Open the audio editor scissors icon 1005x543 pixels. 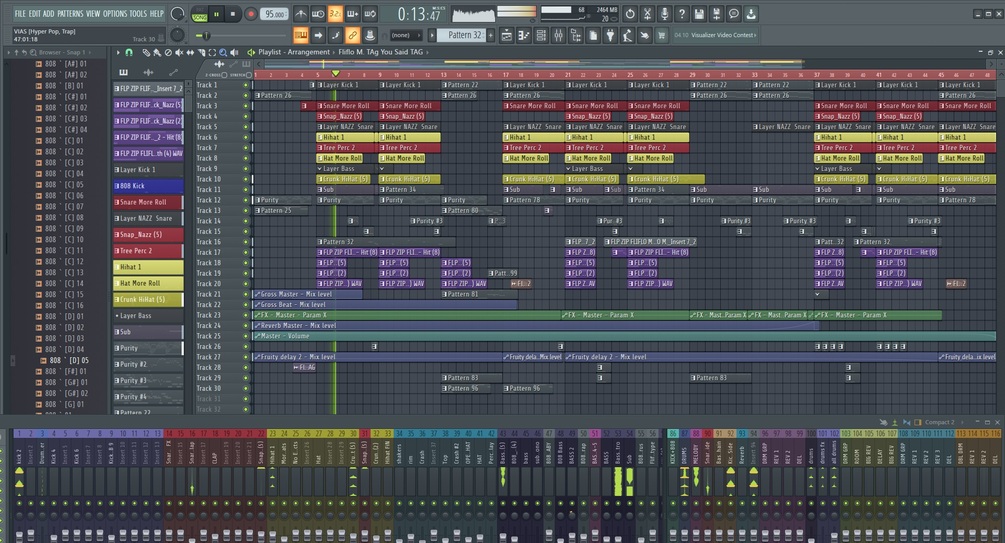647,13
